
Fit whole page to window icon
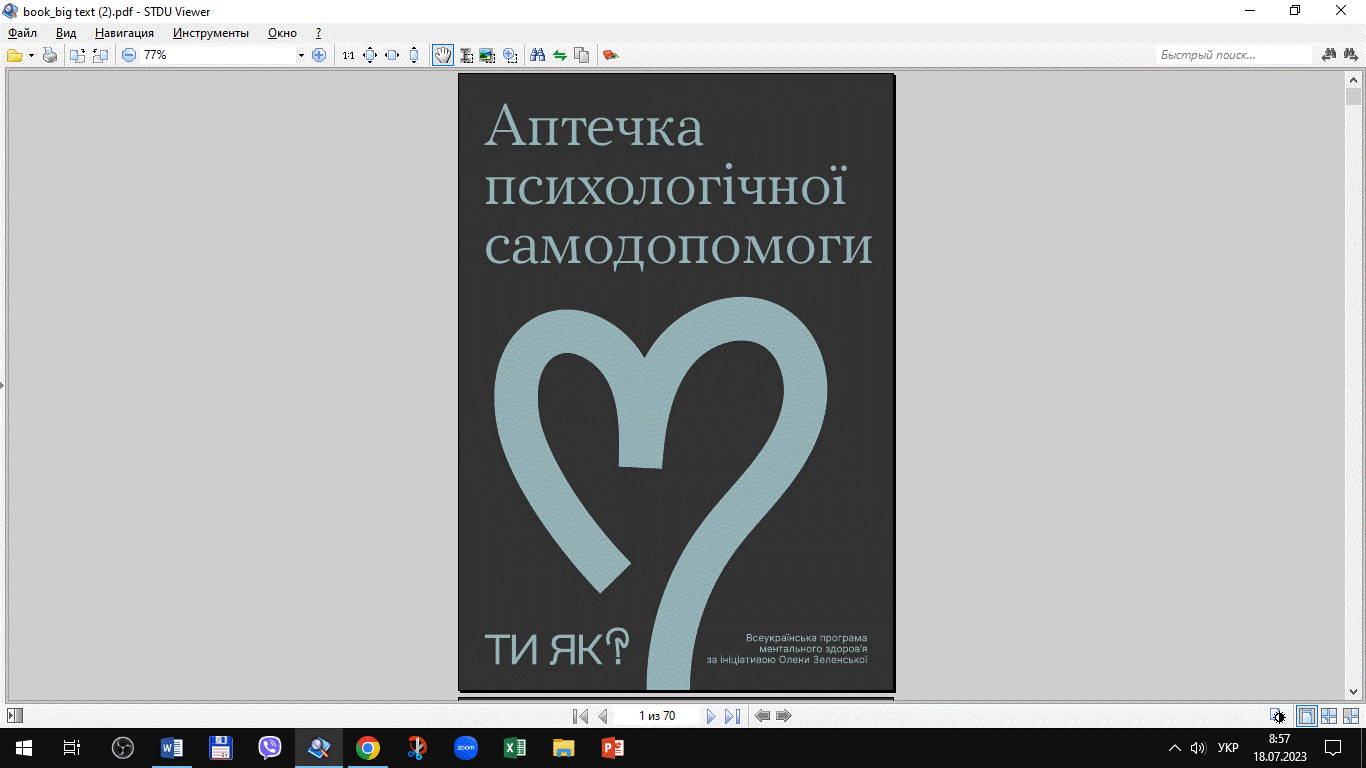click(370, 55)
